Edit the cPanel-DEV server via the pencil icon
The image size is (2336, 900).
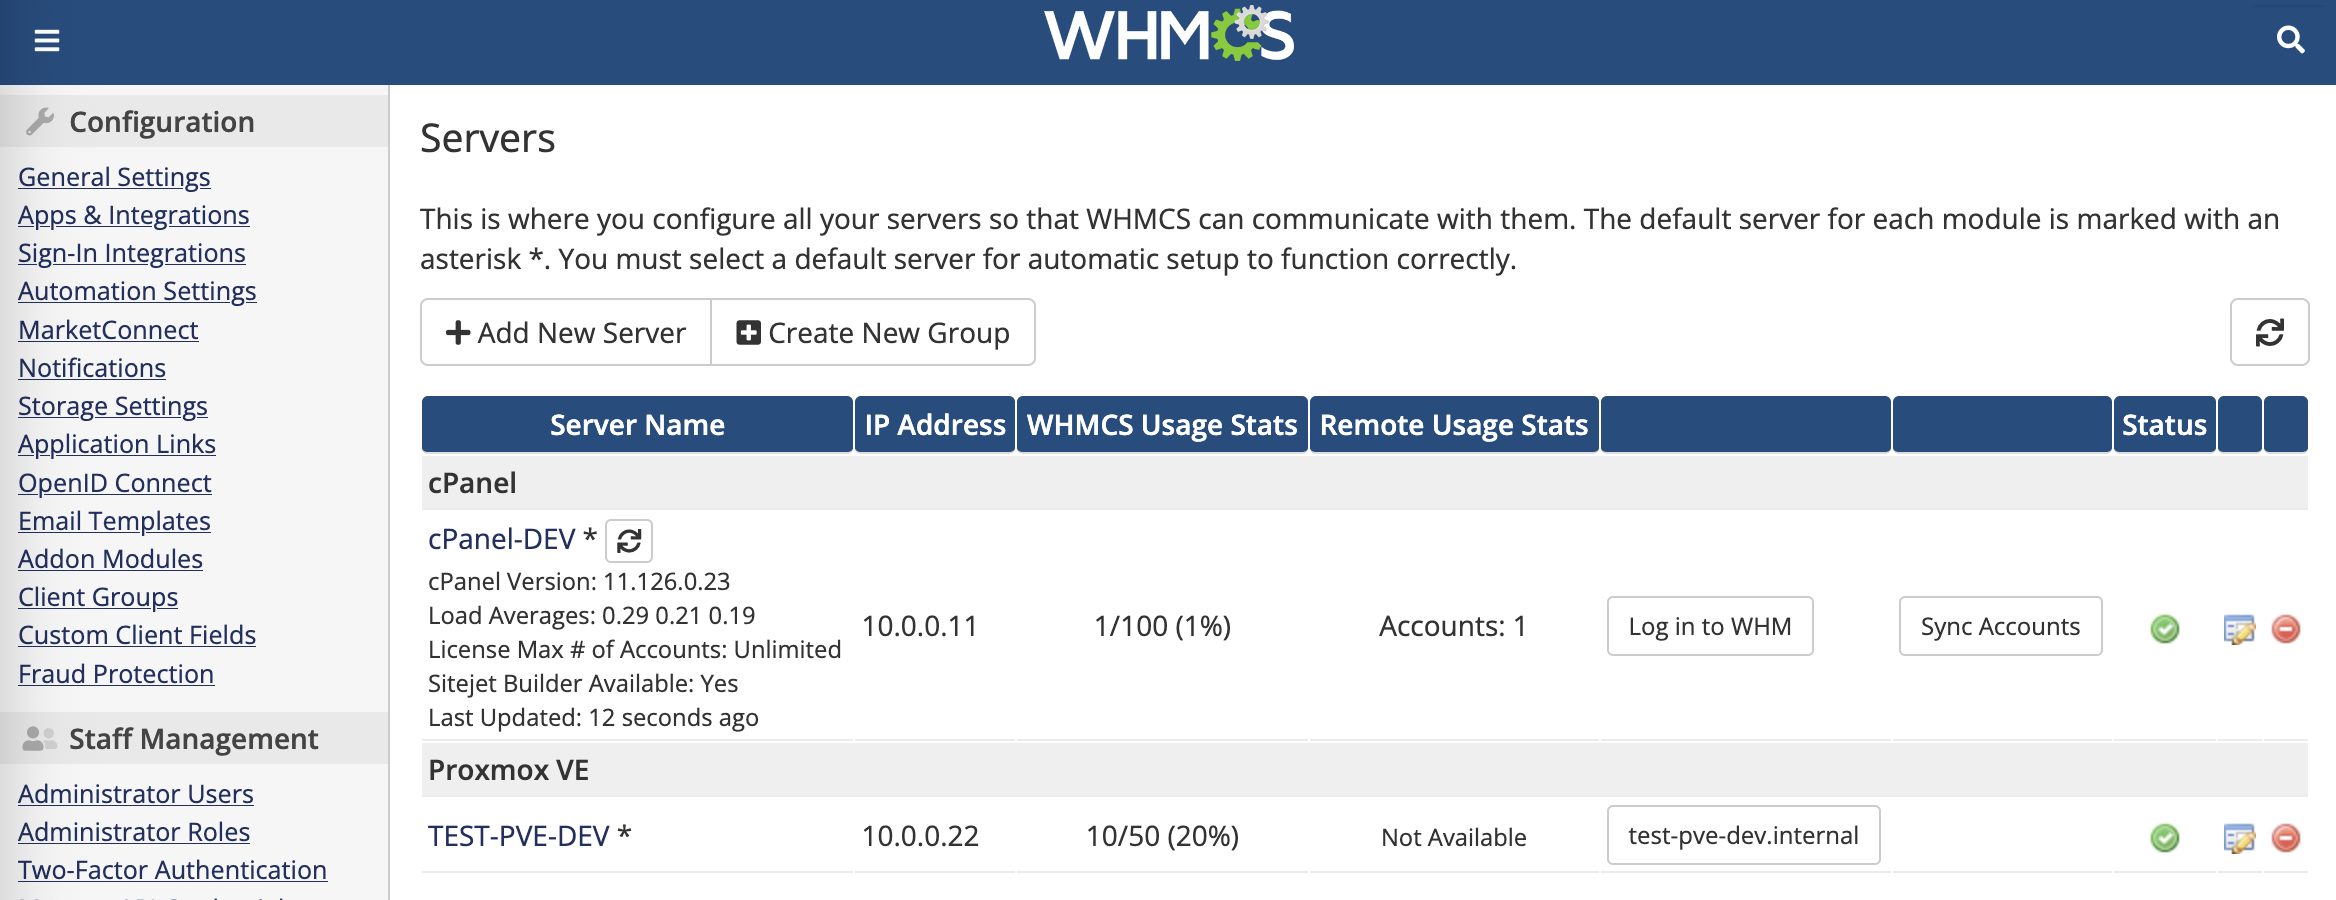(2242, 627)
